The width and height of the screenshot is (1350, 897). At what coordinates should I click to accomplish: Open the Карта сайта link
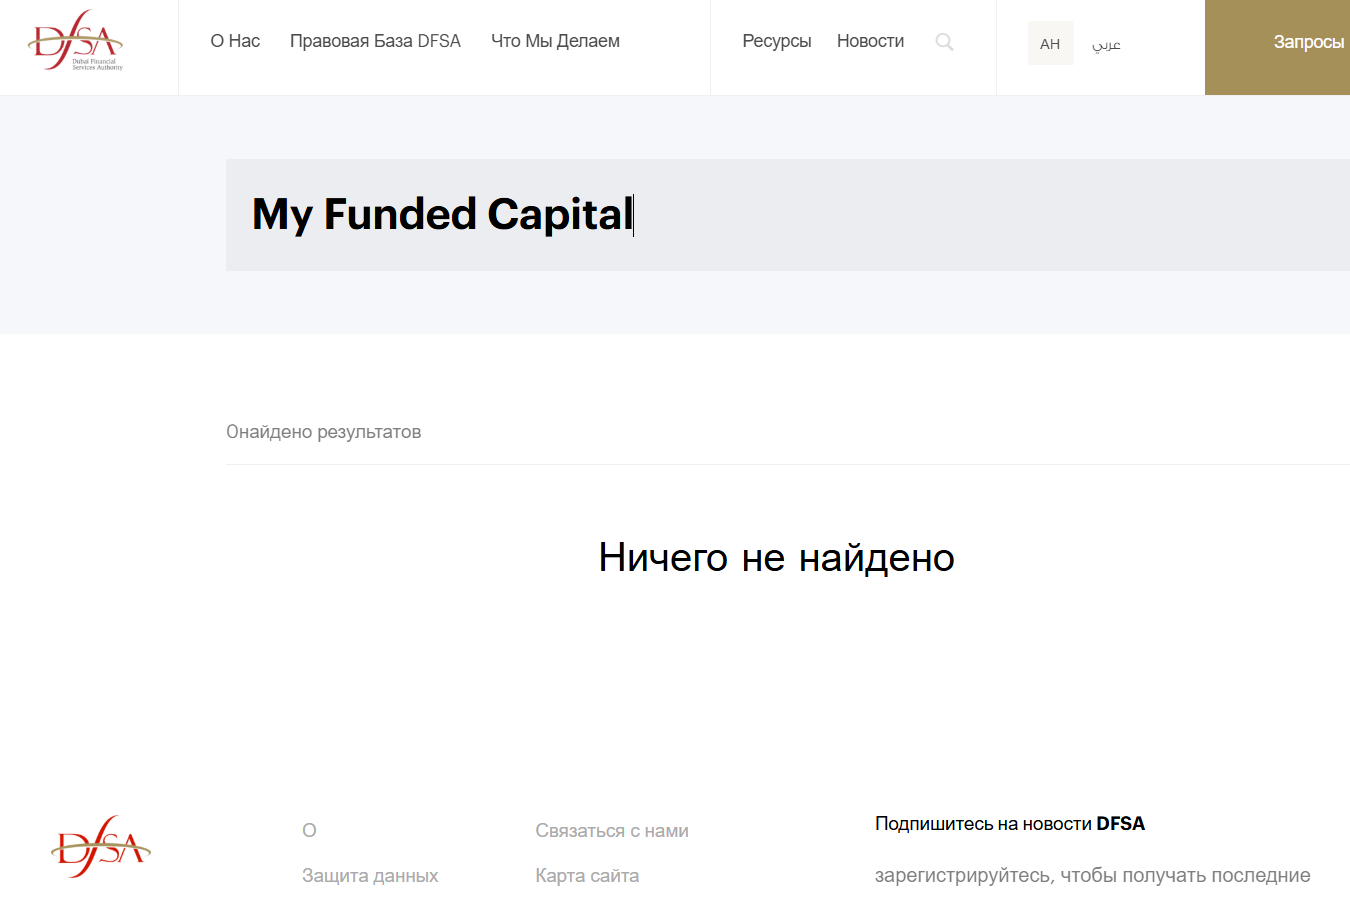[587, 875]
